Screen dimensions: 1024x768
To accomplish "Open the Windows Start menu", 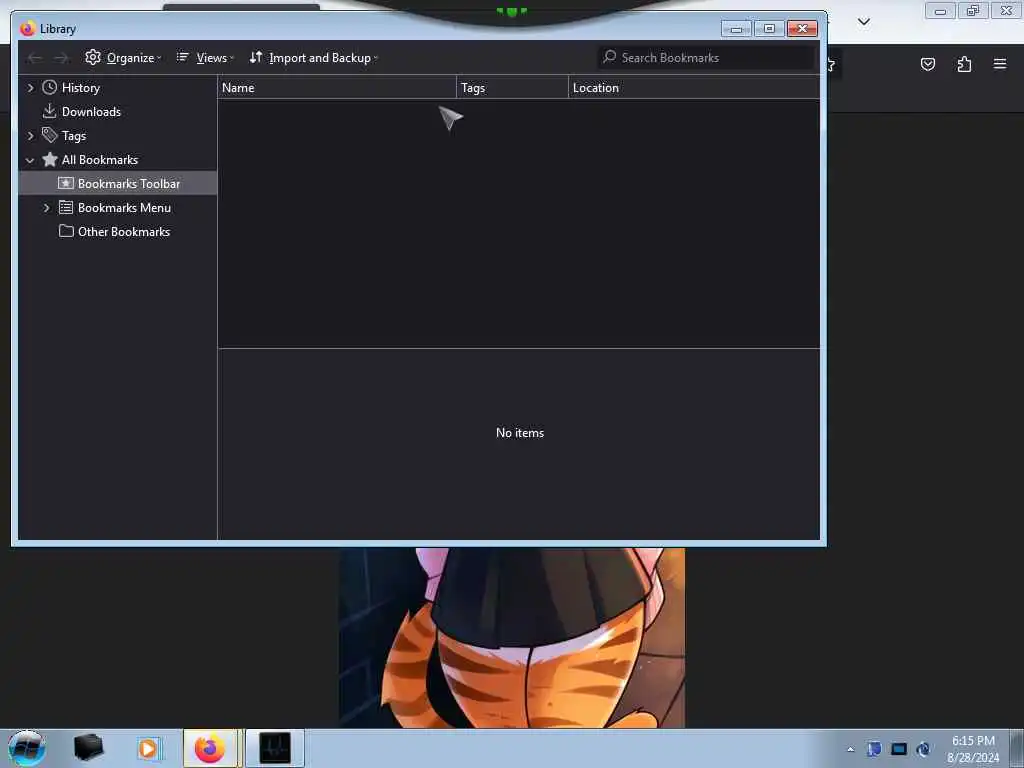I will [27, 748].
